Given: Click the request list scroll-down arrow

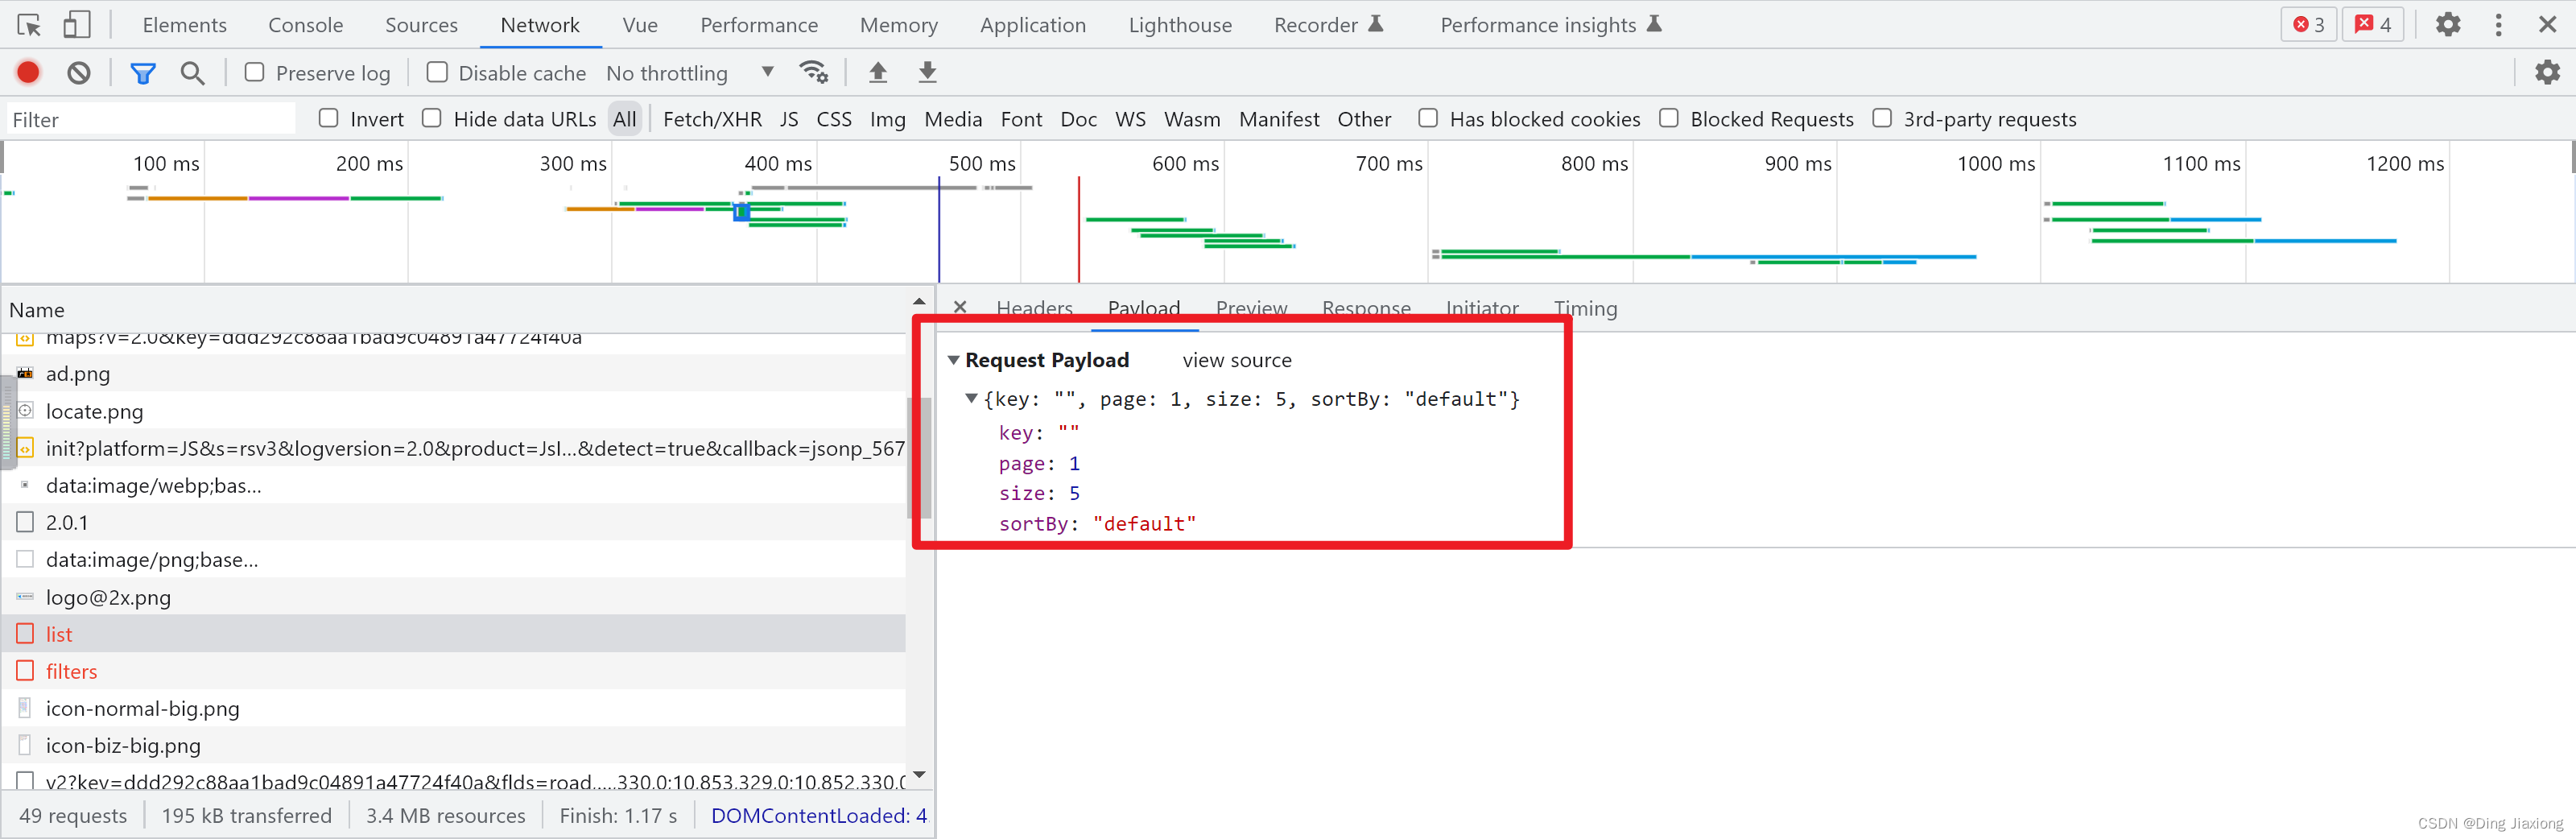Looking at the screenshot, I should pos(919,775).
